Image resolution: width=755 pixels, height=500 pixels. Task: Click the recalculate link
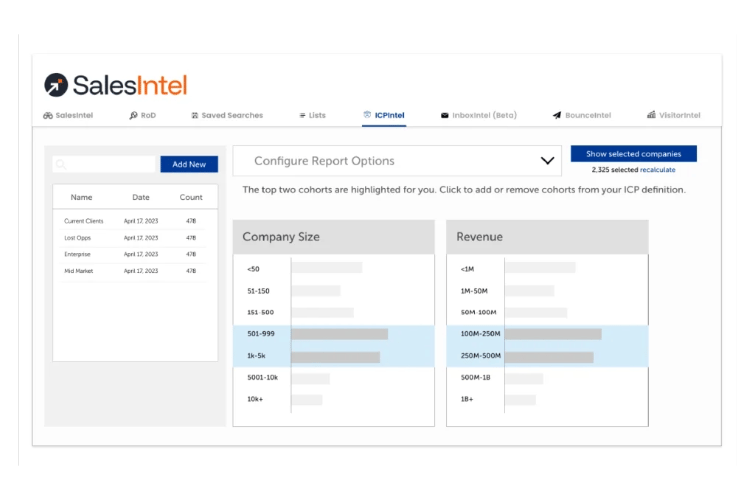coord(658,170)
